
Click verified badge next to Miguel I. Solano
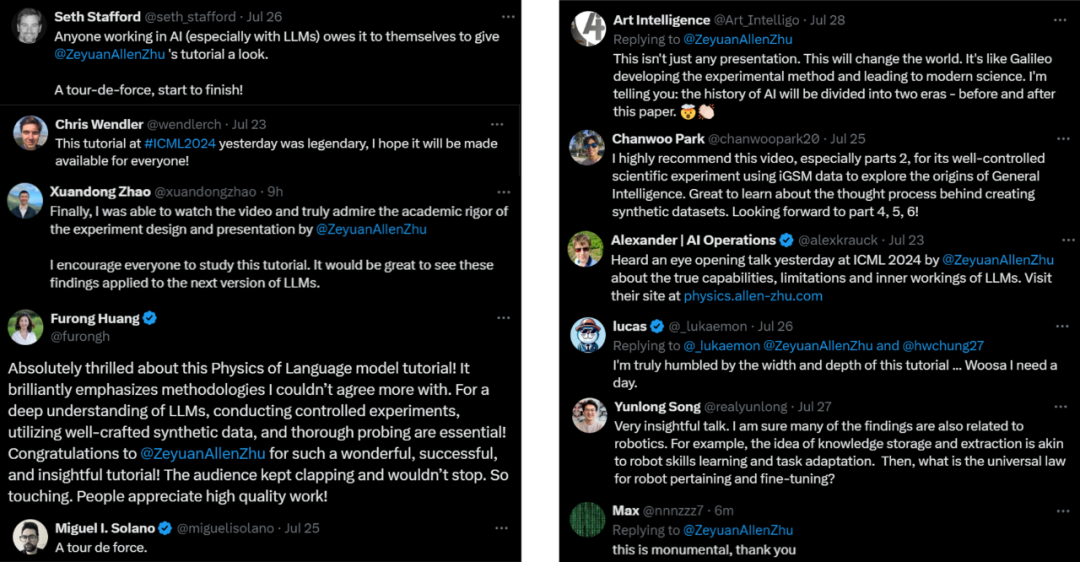point(165,527)
